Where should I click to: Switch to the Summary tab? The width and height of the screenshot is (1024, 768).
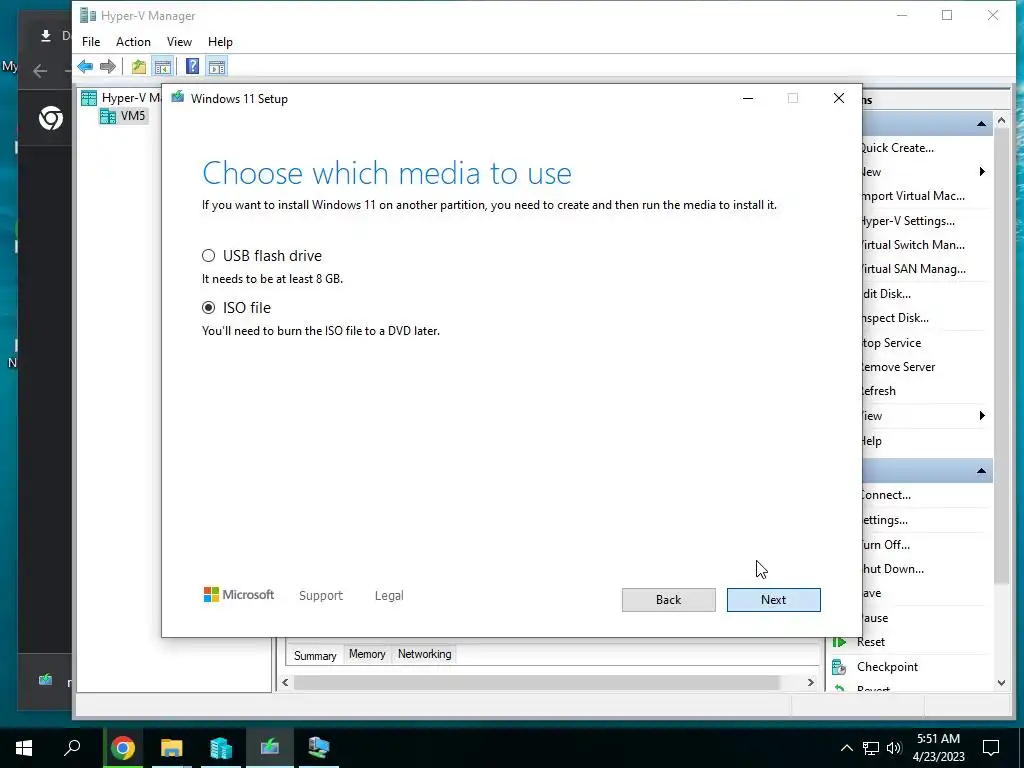tap(315, 656)
